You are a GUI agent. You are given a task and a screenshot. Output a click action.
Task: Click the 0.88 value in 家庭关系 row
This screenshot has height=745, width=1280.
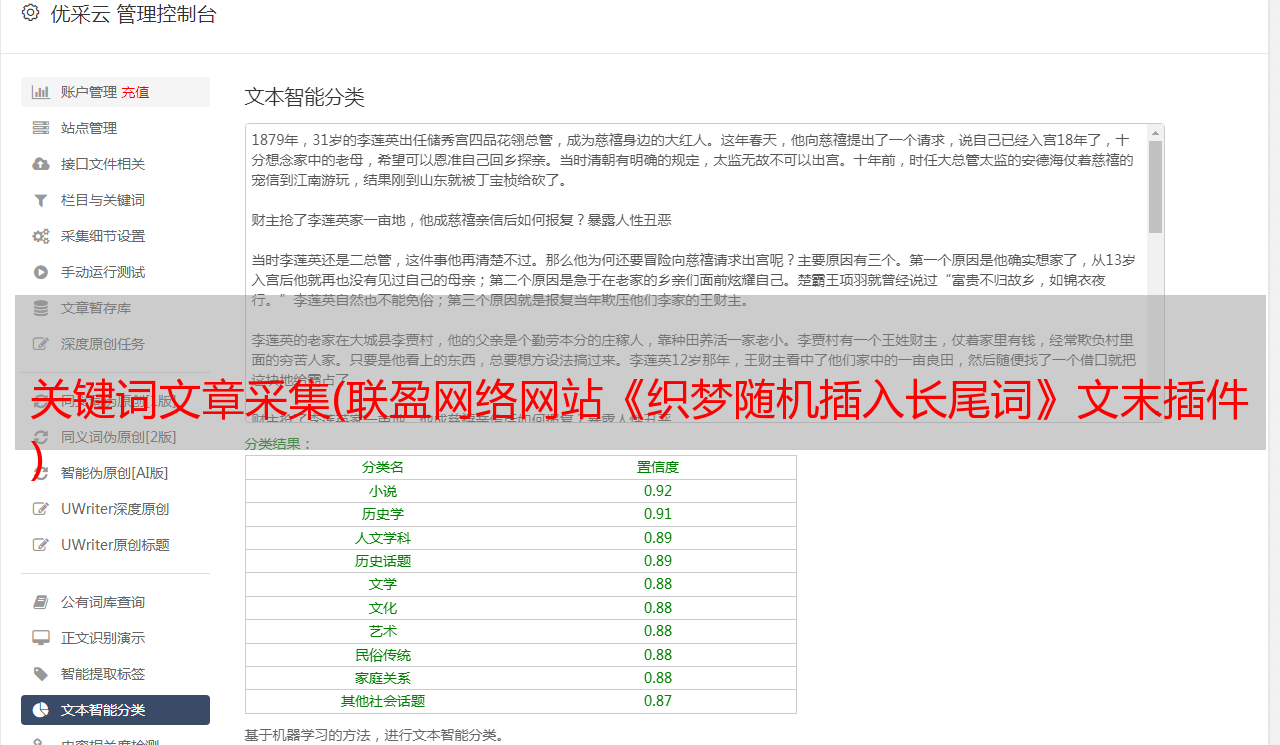click(658, 678)
